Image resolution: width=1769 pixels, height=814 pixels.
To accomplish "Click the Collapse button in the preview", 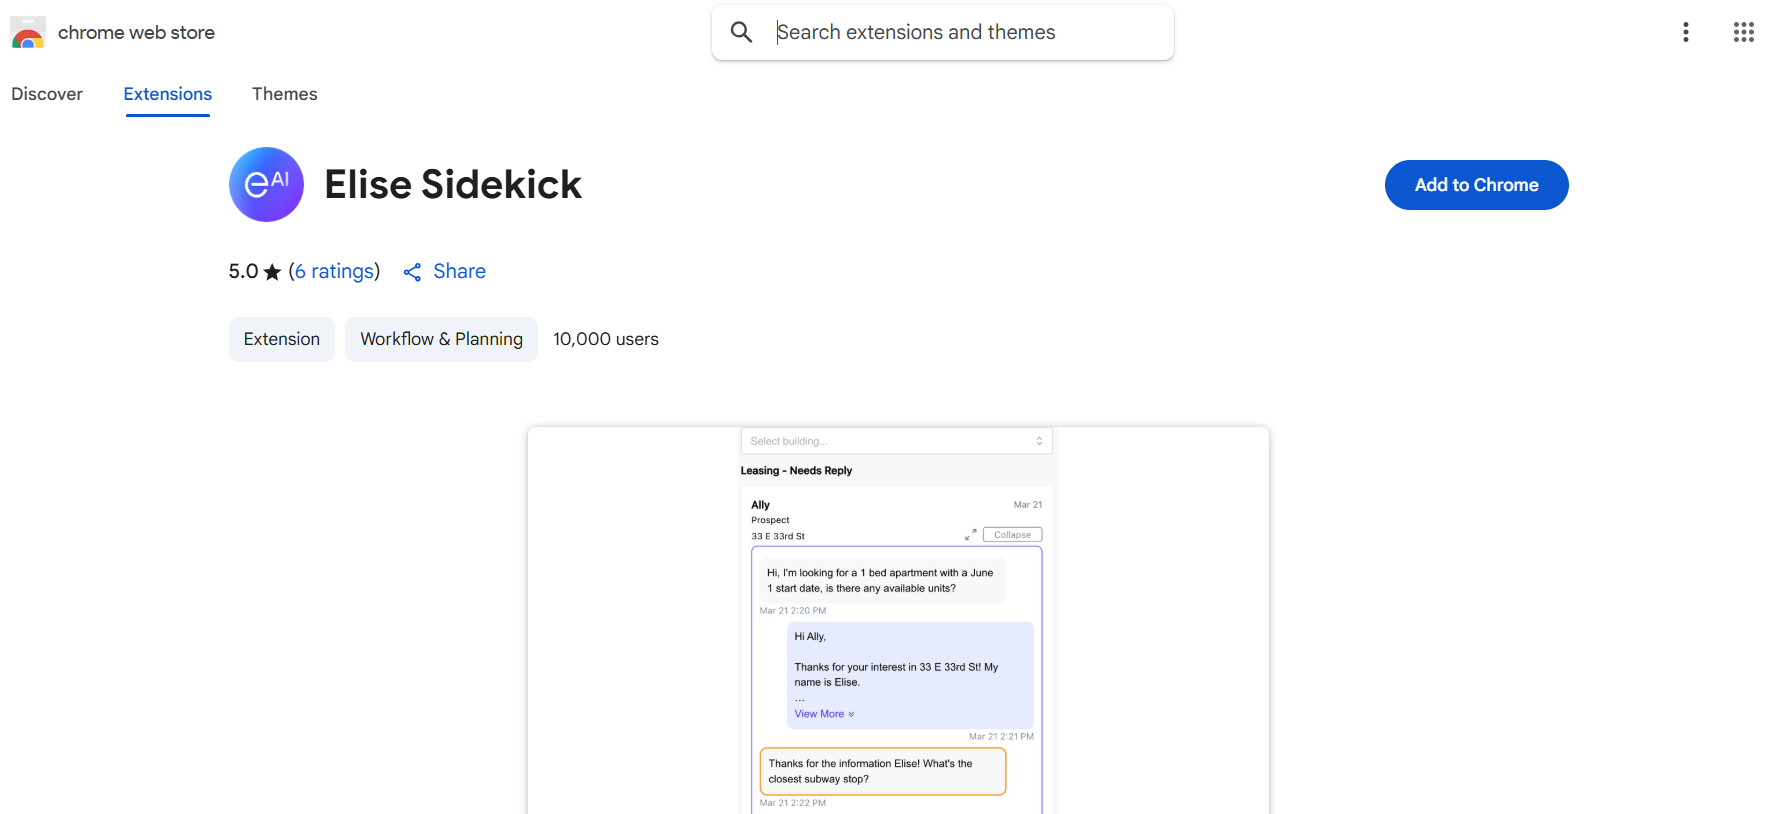I will coord(1012,535).
